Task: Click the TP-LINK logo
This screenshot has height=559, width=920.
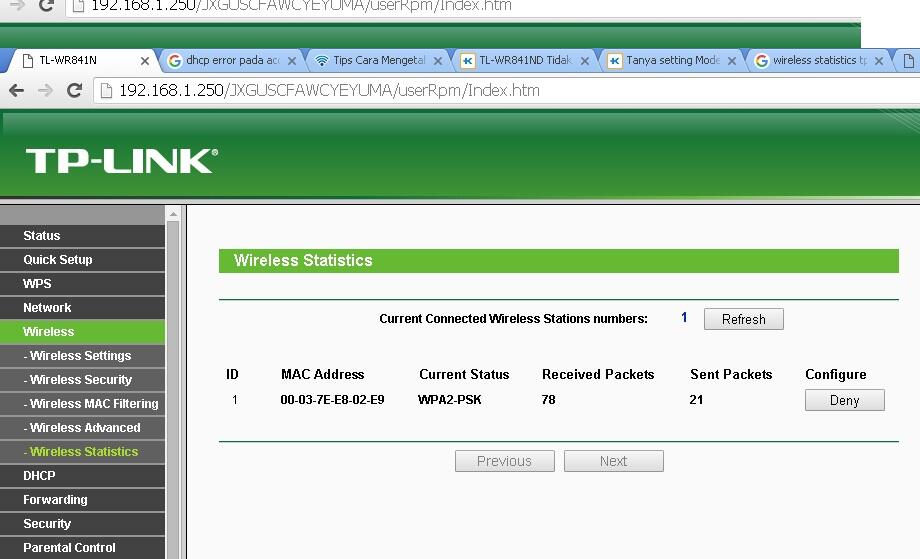Action: pyautogui.click(x=122, y=161)
